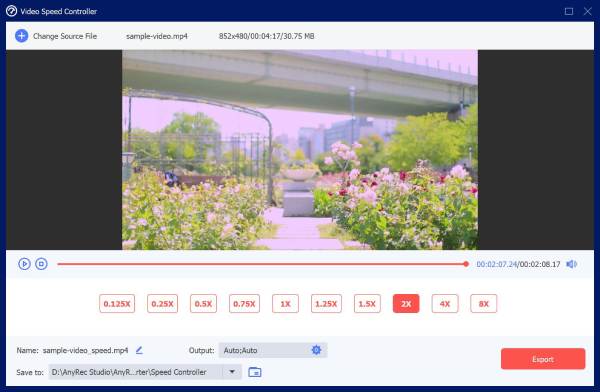The width and height of the screenshot is (600, 392).
Task: Select 0.125X speed
Action: pos(117,304)
